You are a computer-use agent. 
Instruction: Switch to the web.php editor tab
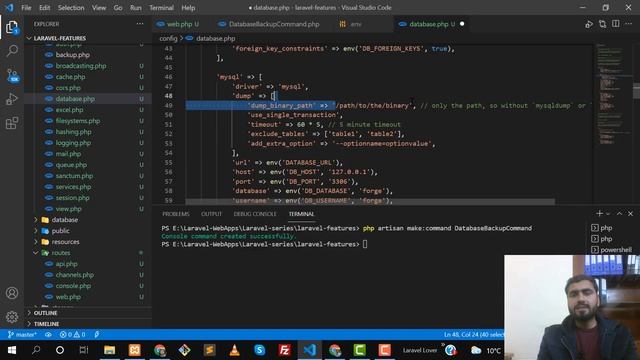point(178,24)
